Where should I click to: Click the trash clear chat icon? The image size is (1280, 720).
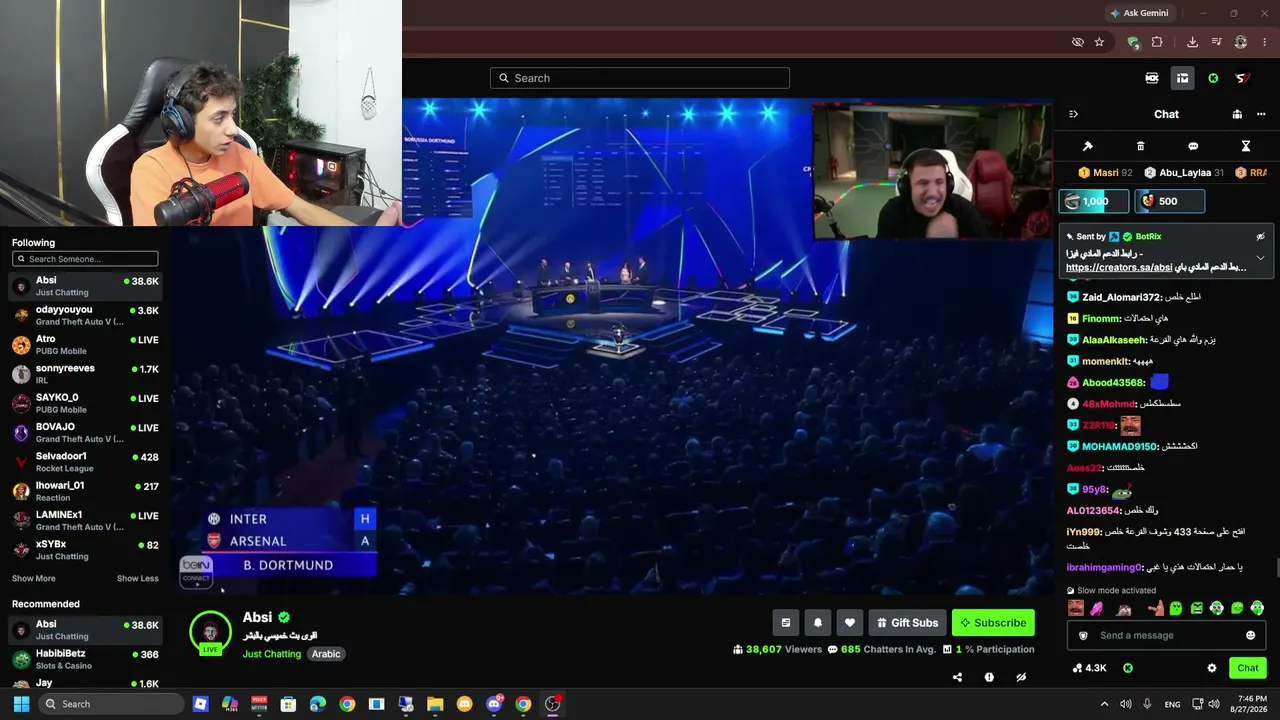(1140, 146)
